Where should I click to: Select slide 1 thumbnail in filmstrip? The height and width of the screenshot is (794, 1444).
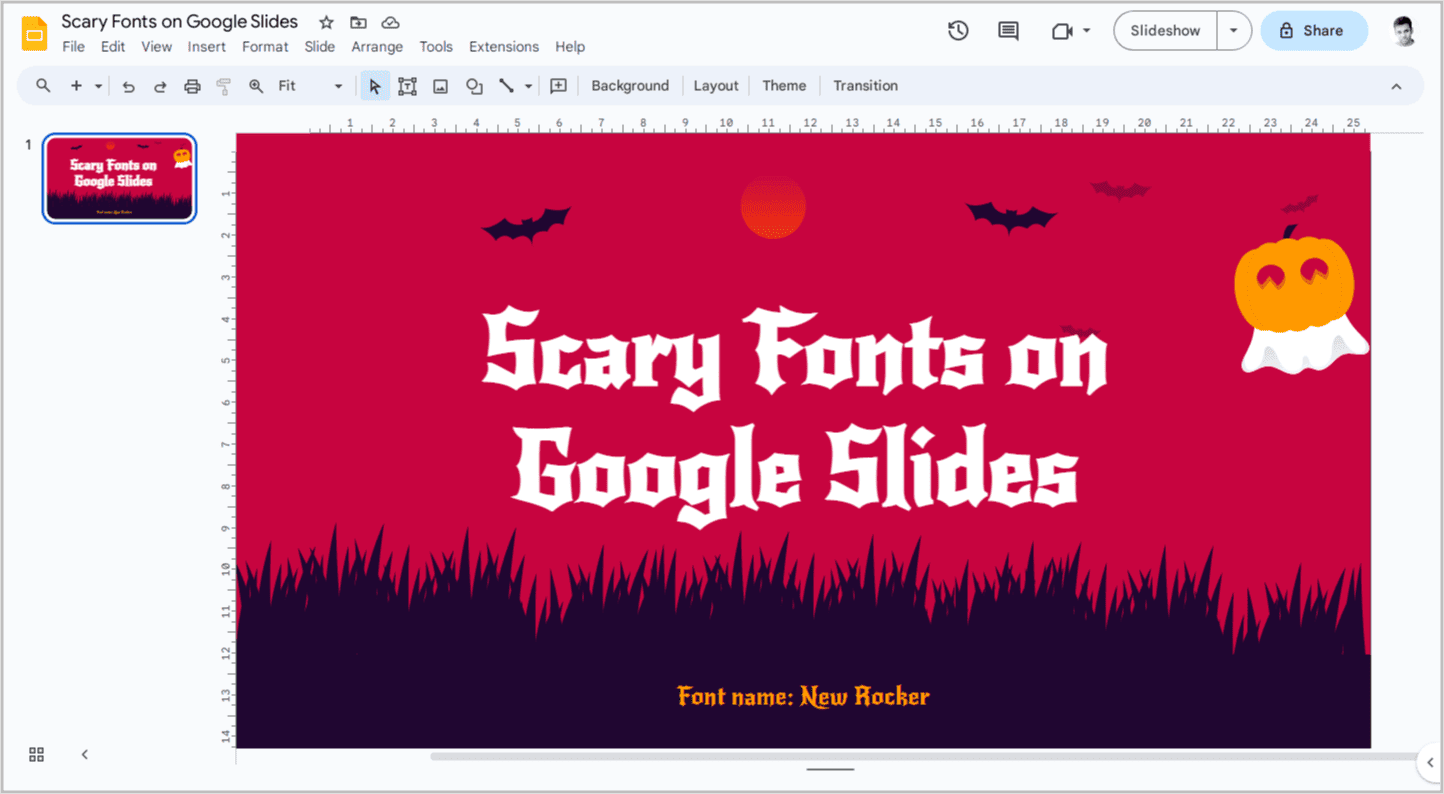click(119, 178)
